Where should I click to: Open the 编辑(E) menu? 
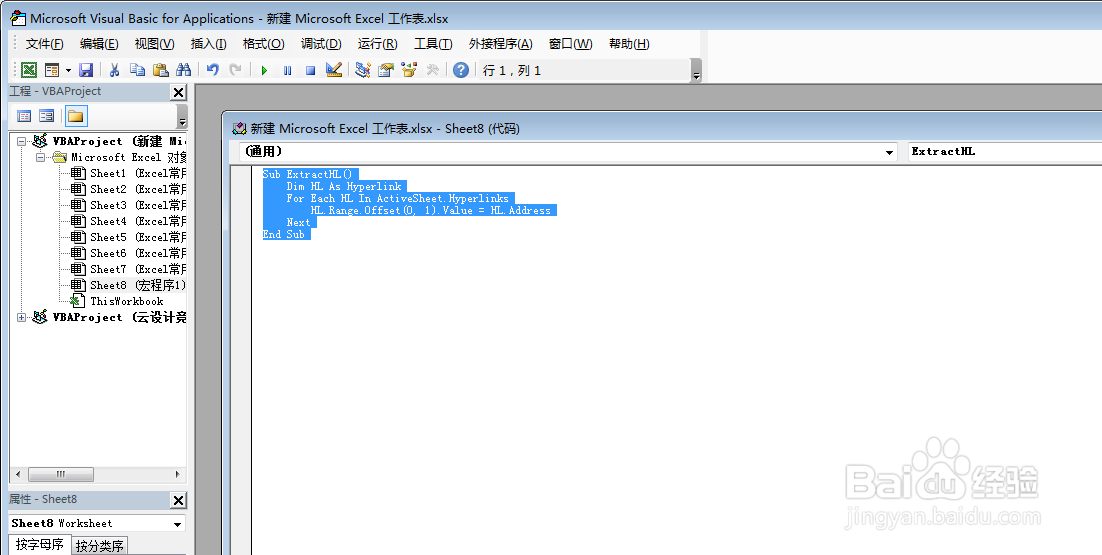(99, 44)
